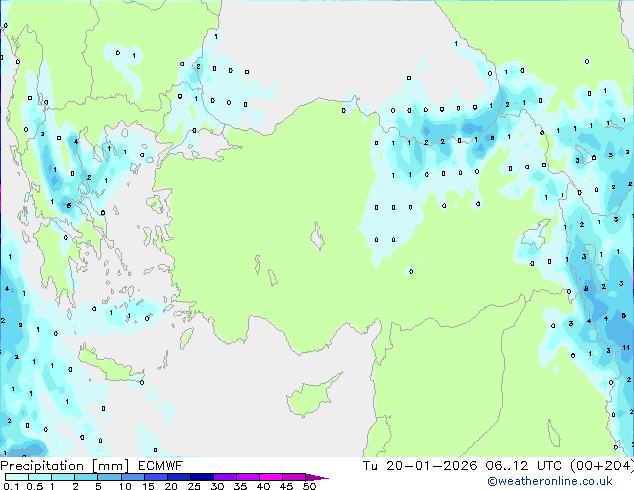
Task: Click the 'ECMWF' model label
Action: point(161,466)
